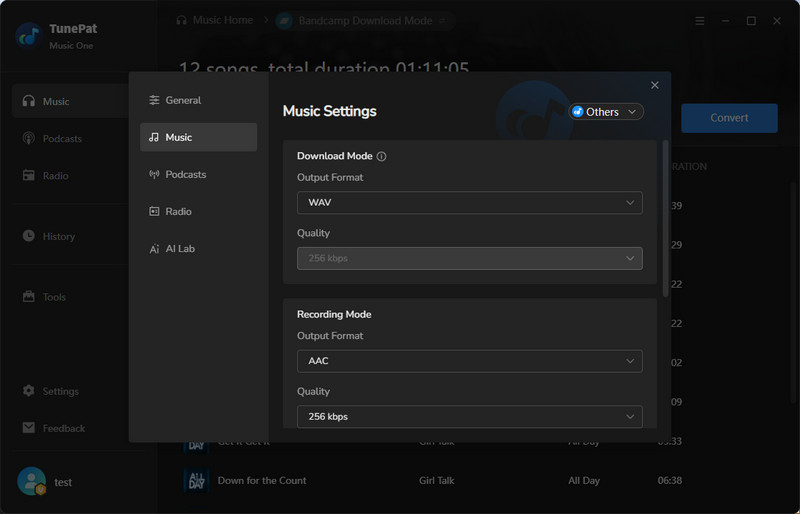Click the Download Mode info icon

pos(381,156)
